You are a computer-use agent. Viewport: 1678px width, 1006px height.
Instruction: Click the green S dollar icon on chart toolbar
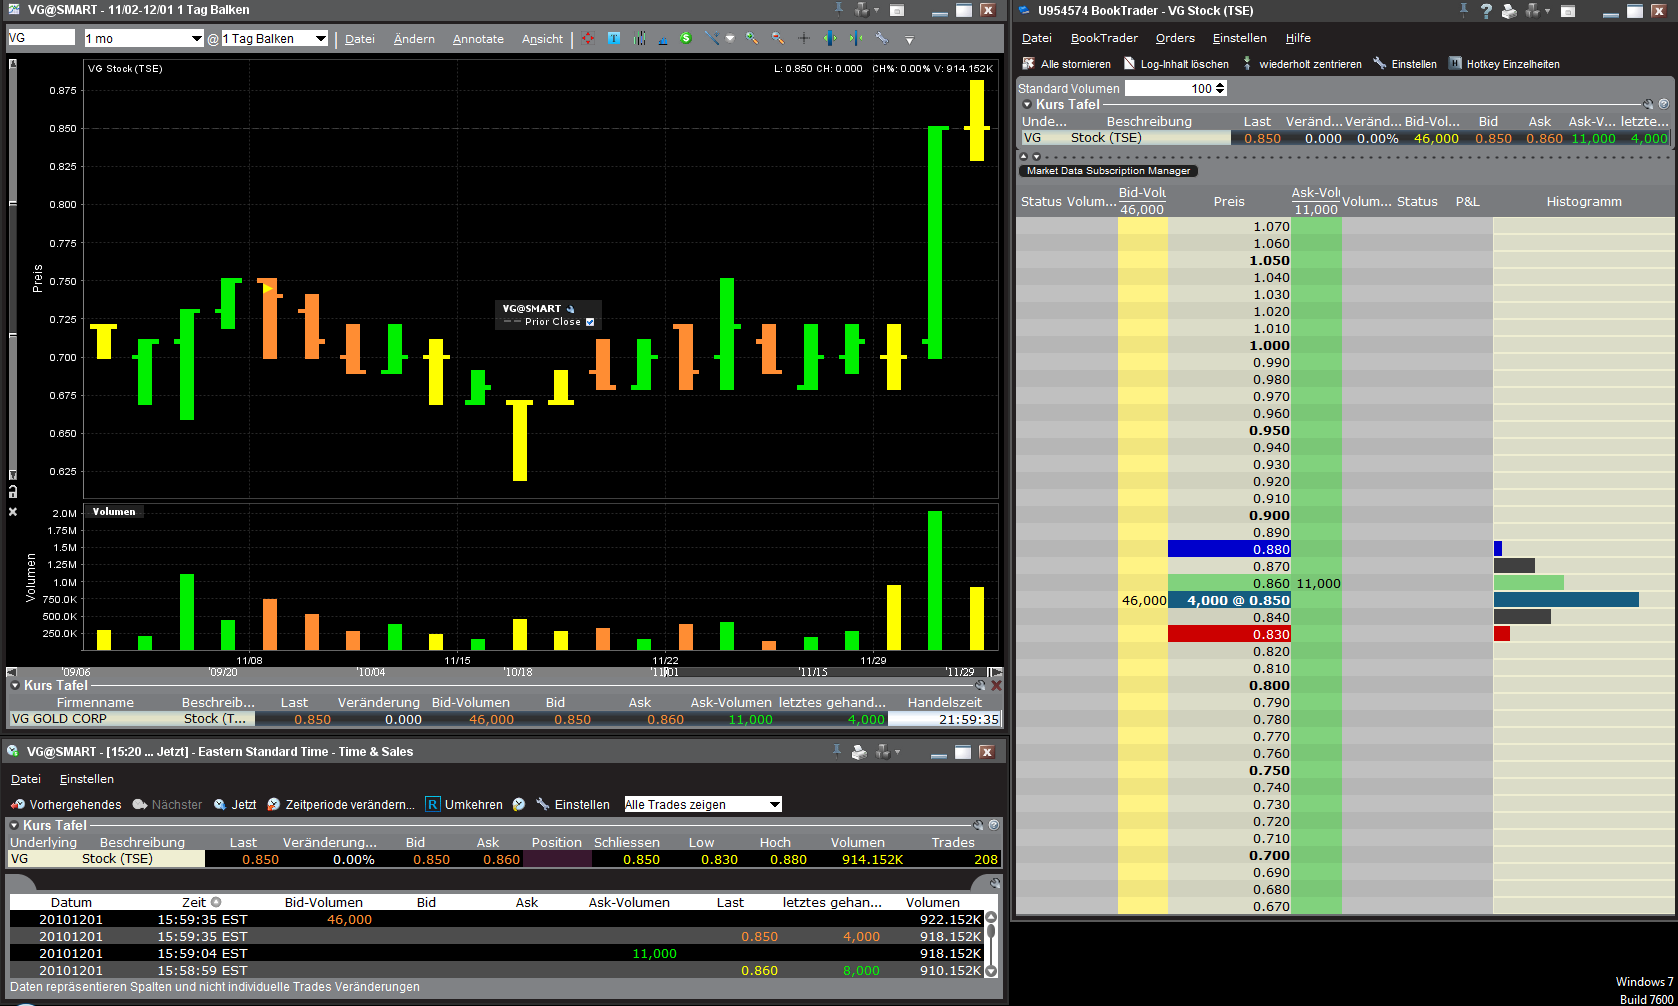686,39
